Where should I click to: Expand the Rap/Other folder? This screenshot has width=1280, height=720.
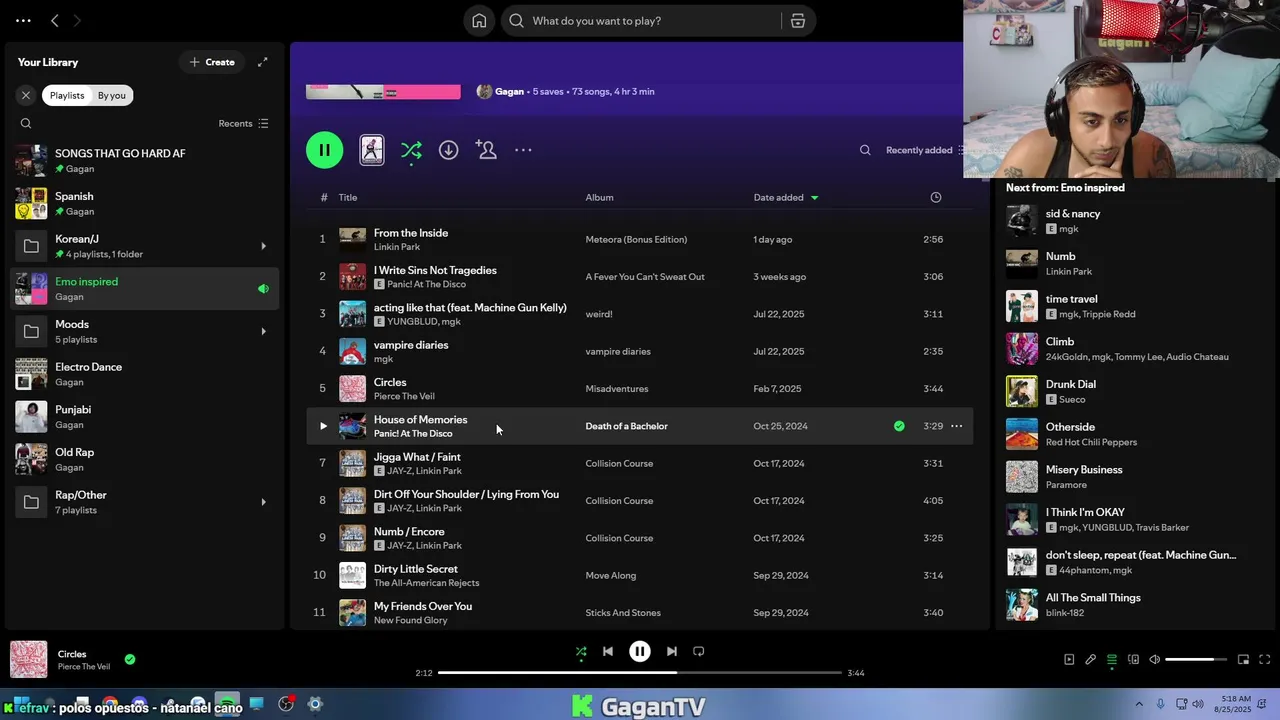[263, 502]
